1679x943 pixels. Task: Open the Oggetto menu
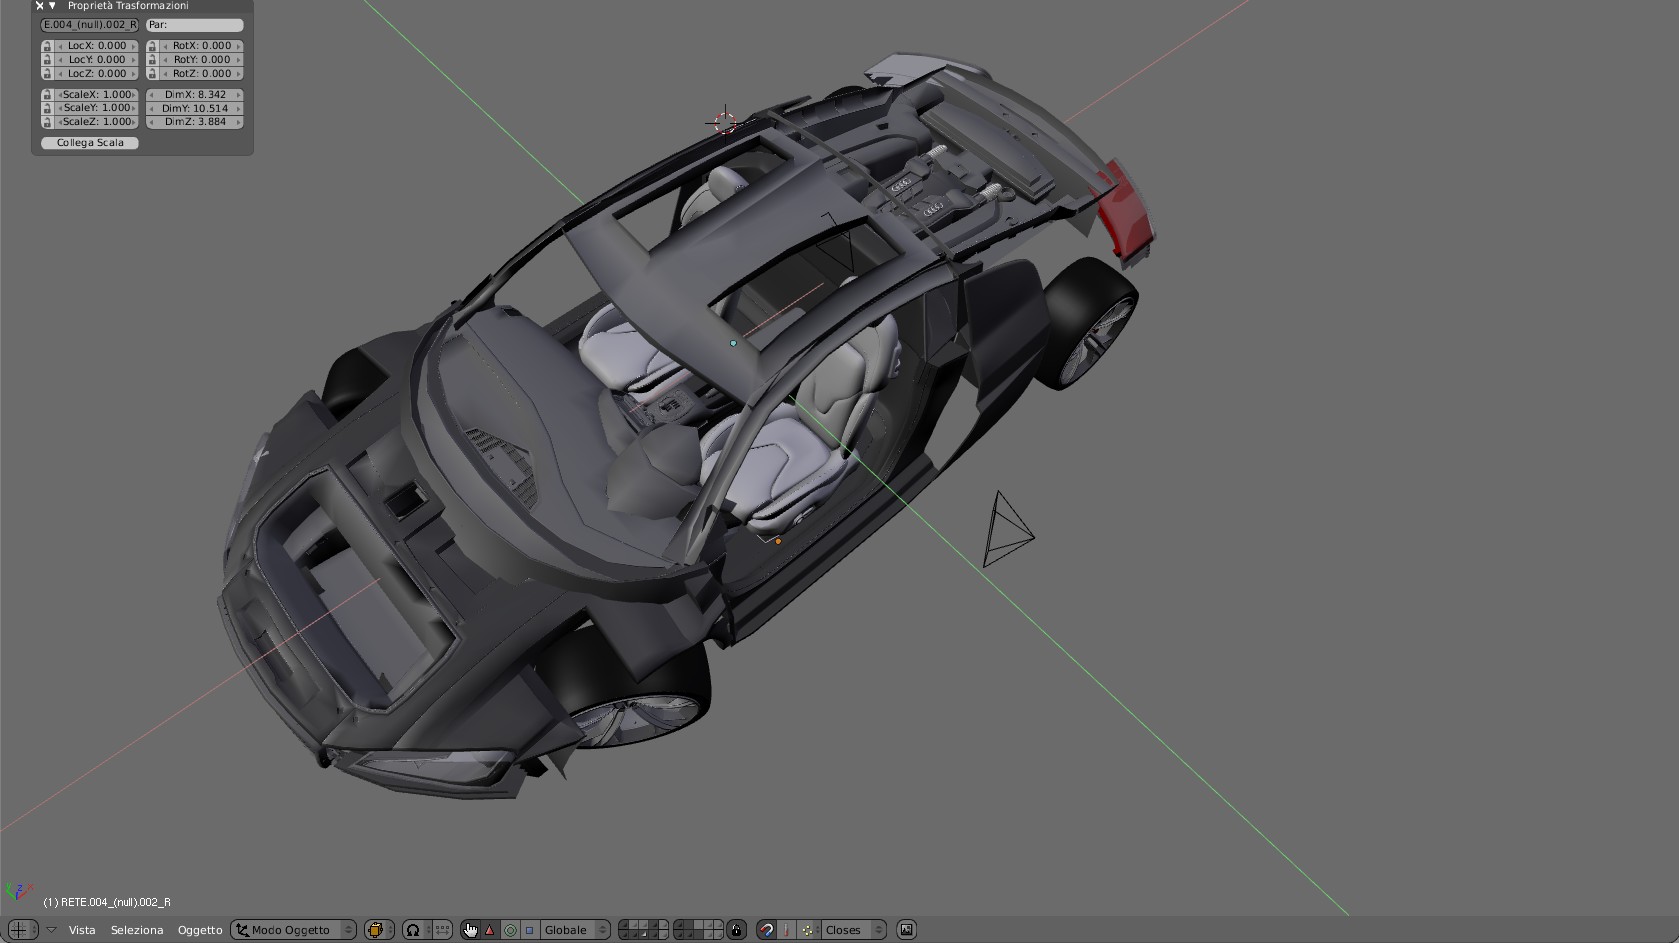pyautogui.click(x=200, y=930)
